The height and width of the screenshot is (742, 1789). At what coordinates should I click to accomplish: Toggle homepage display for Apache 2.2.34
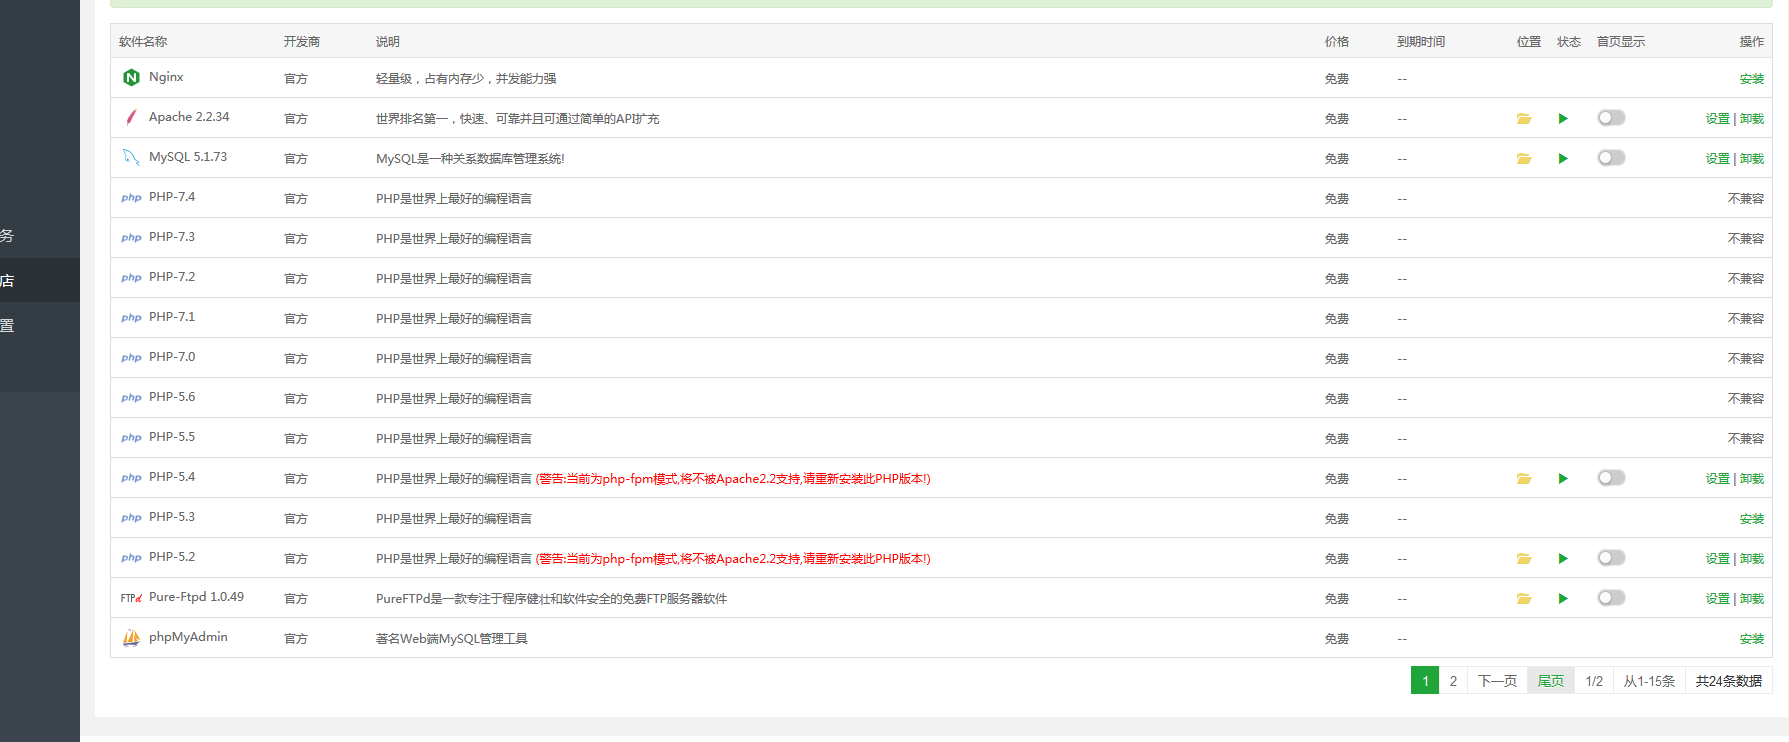pyautogui.click(x=1611, y=118)
